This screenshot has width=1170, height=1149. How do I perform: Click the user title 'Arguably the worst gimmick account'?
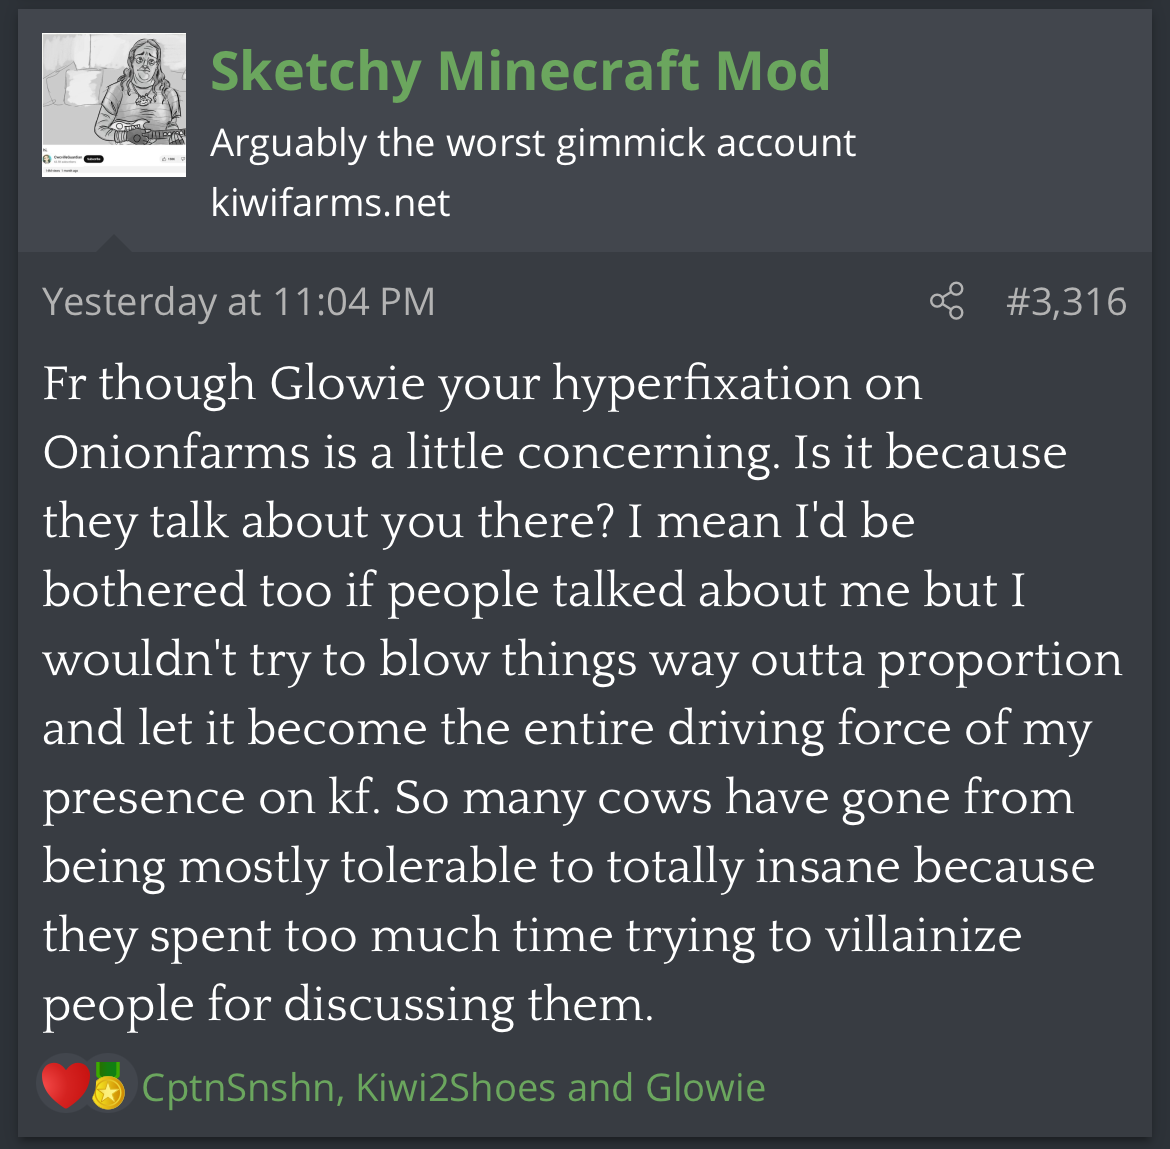[533, 143]
